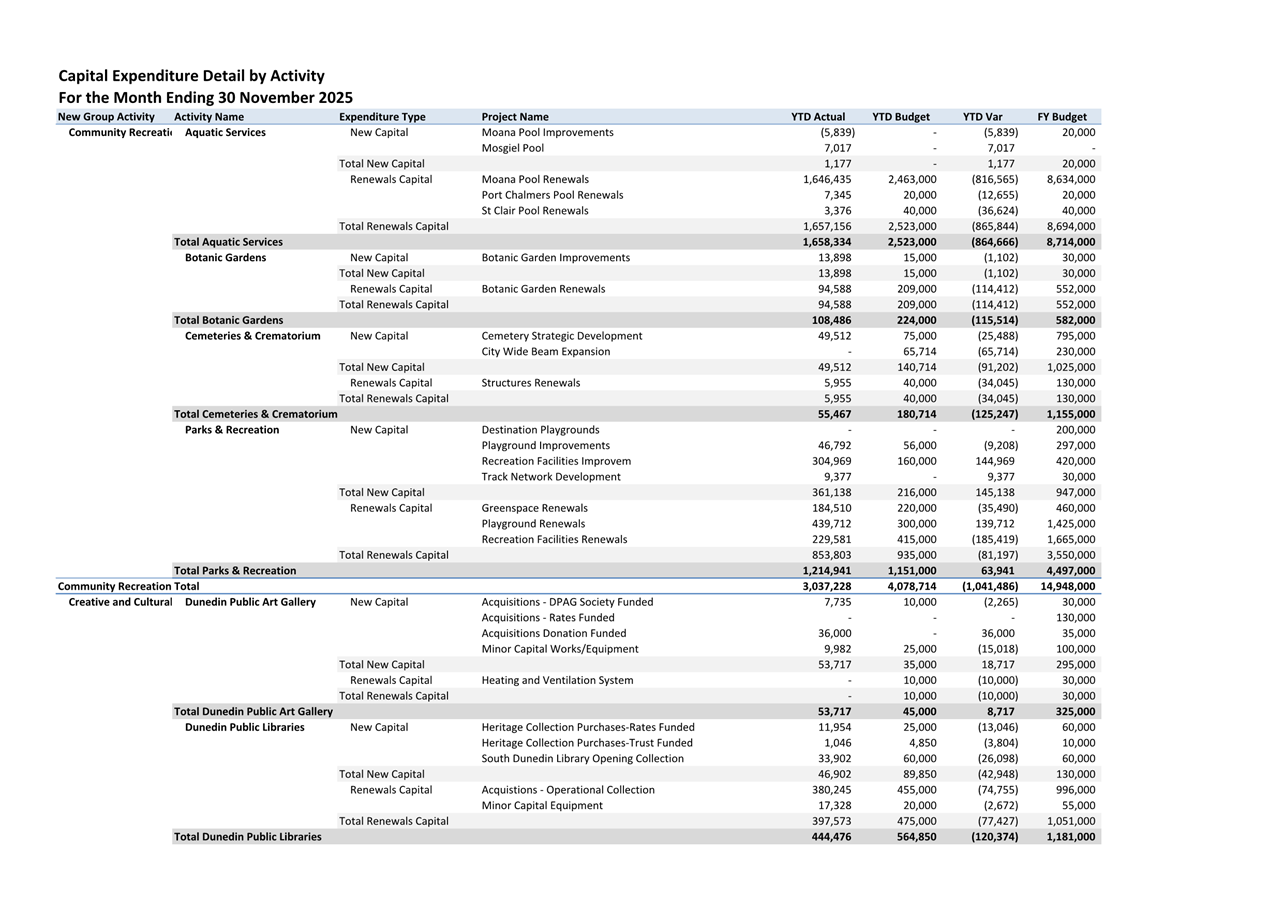Select the YTD Actual column header
1283x907 pixels.
pos(817,117)
